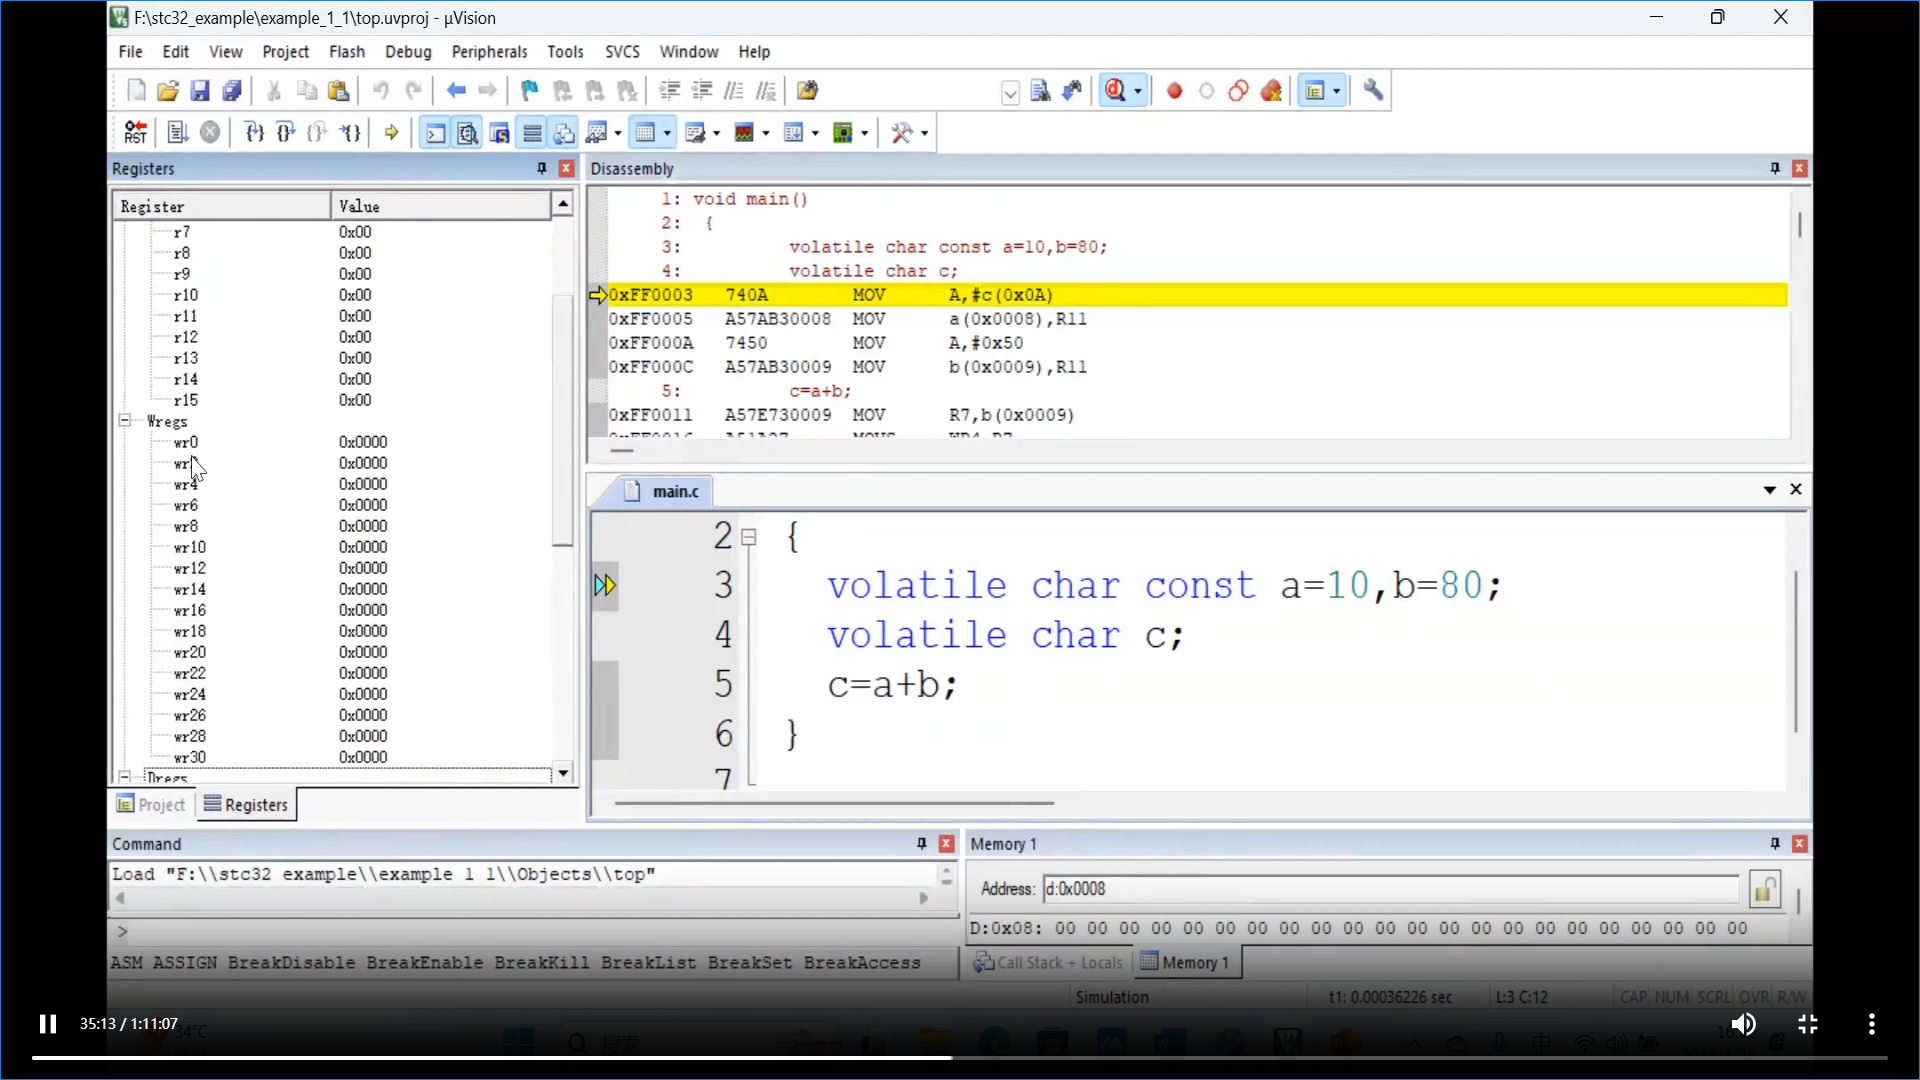Close the Memory 1 panel
This screenshot has height=1080, width=1920.
pos(1799,844)
